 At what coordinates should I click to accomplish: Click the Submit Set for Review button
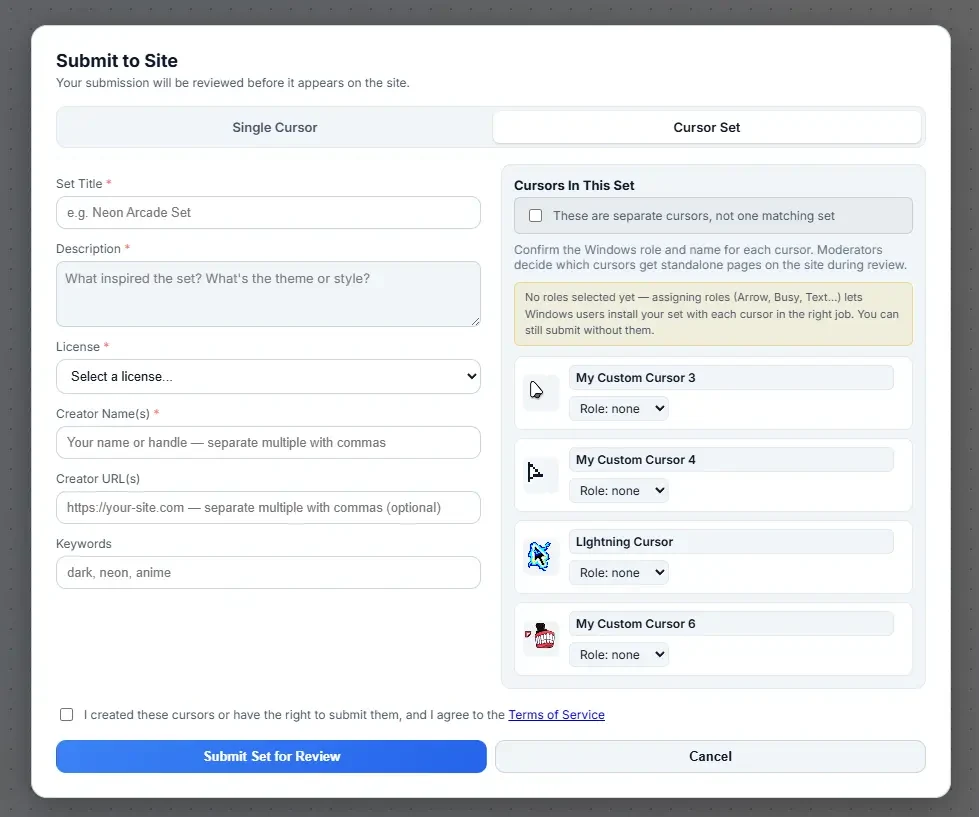(x=271, y=756)
